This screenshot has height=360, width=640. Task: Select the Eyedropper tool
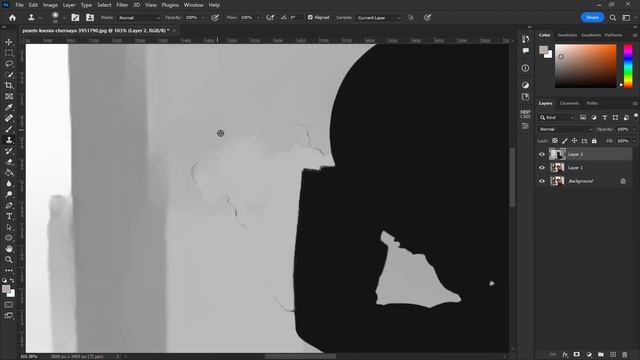pyautogui.click(x=9, y=107)
